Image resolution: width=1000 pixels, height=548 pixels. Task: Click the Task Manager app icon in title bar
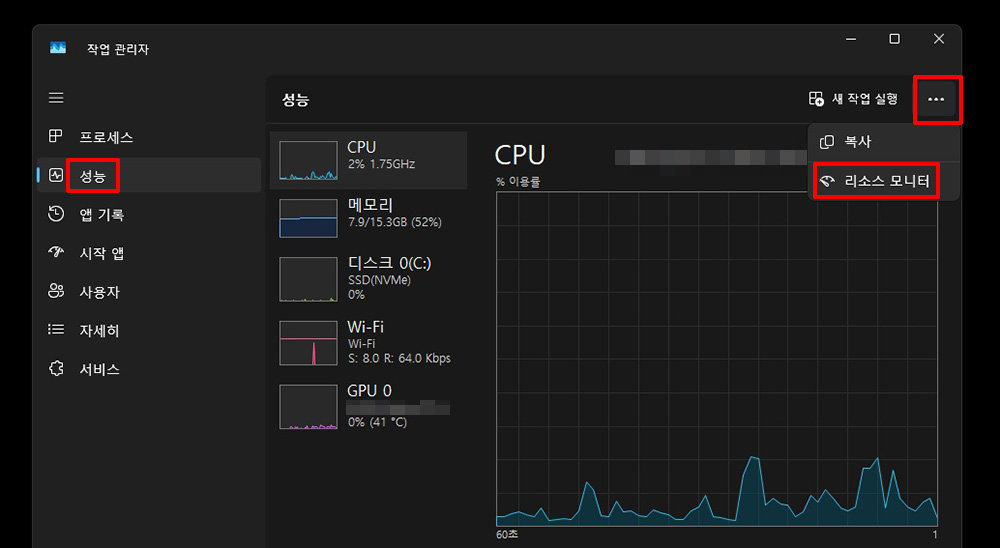(58, 48)
